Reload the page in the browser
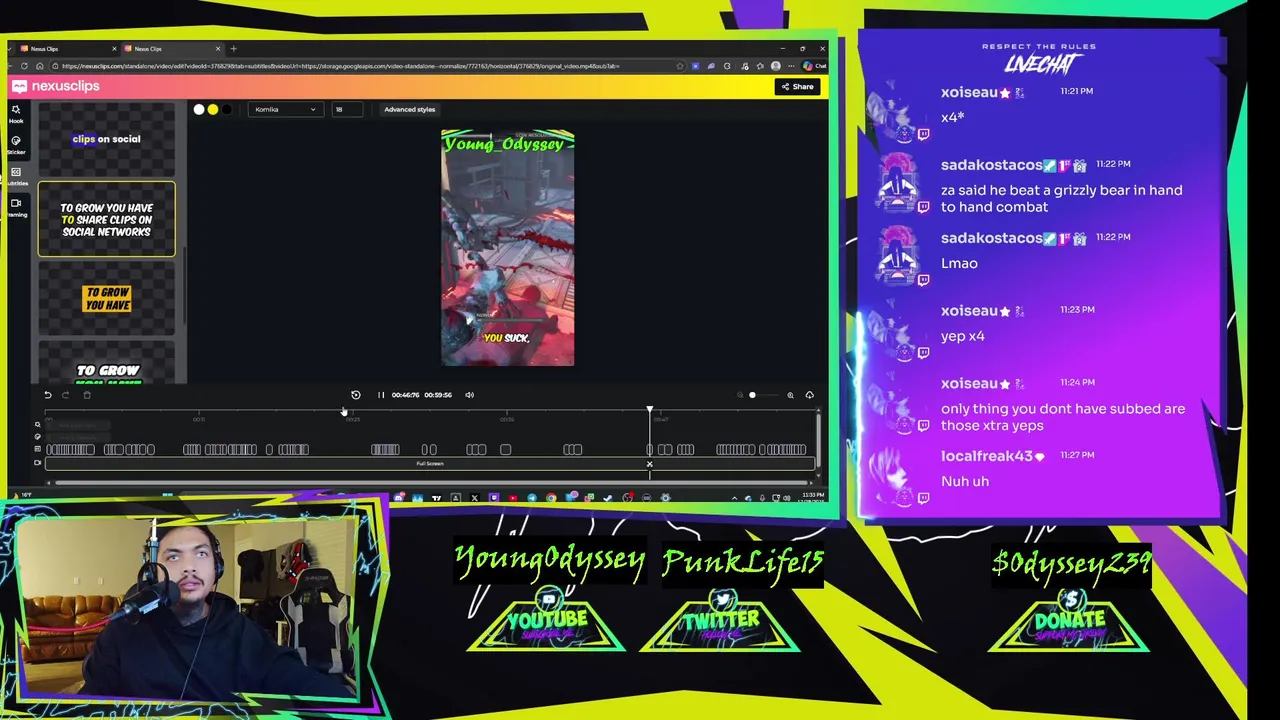The image size is (1280, 720). [x=24, y=66]
